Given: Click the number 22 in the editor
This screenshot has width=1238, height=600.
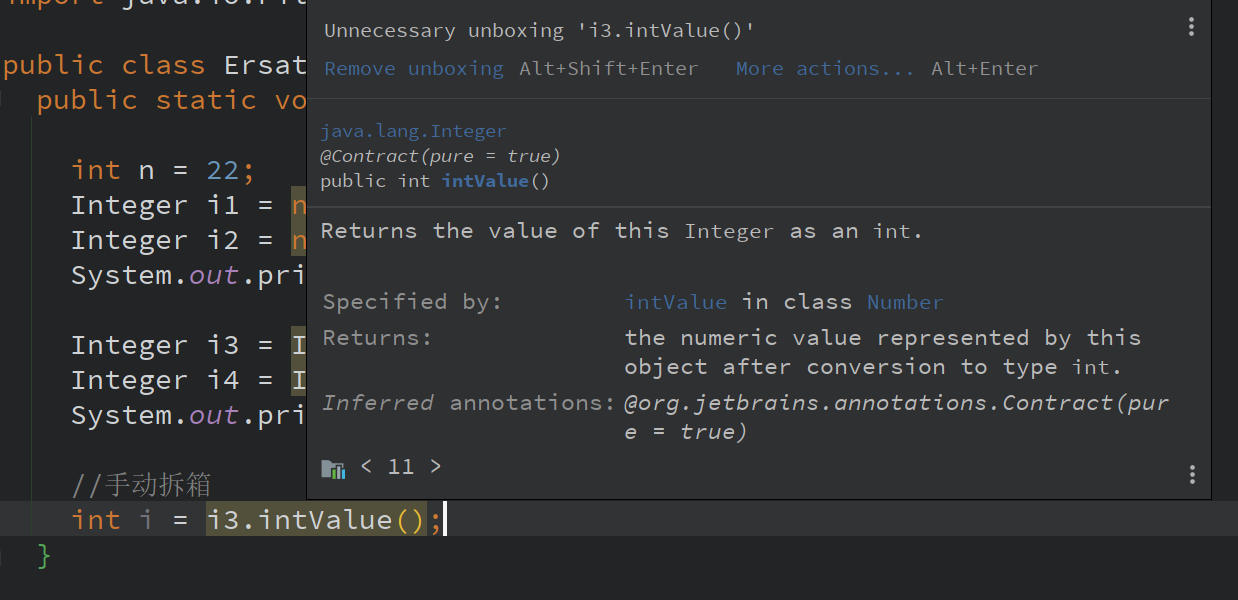Looking at the screenshot, I should tap(222, 170).
